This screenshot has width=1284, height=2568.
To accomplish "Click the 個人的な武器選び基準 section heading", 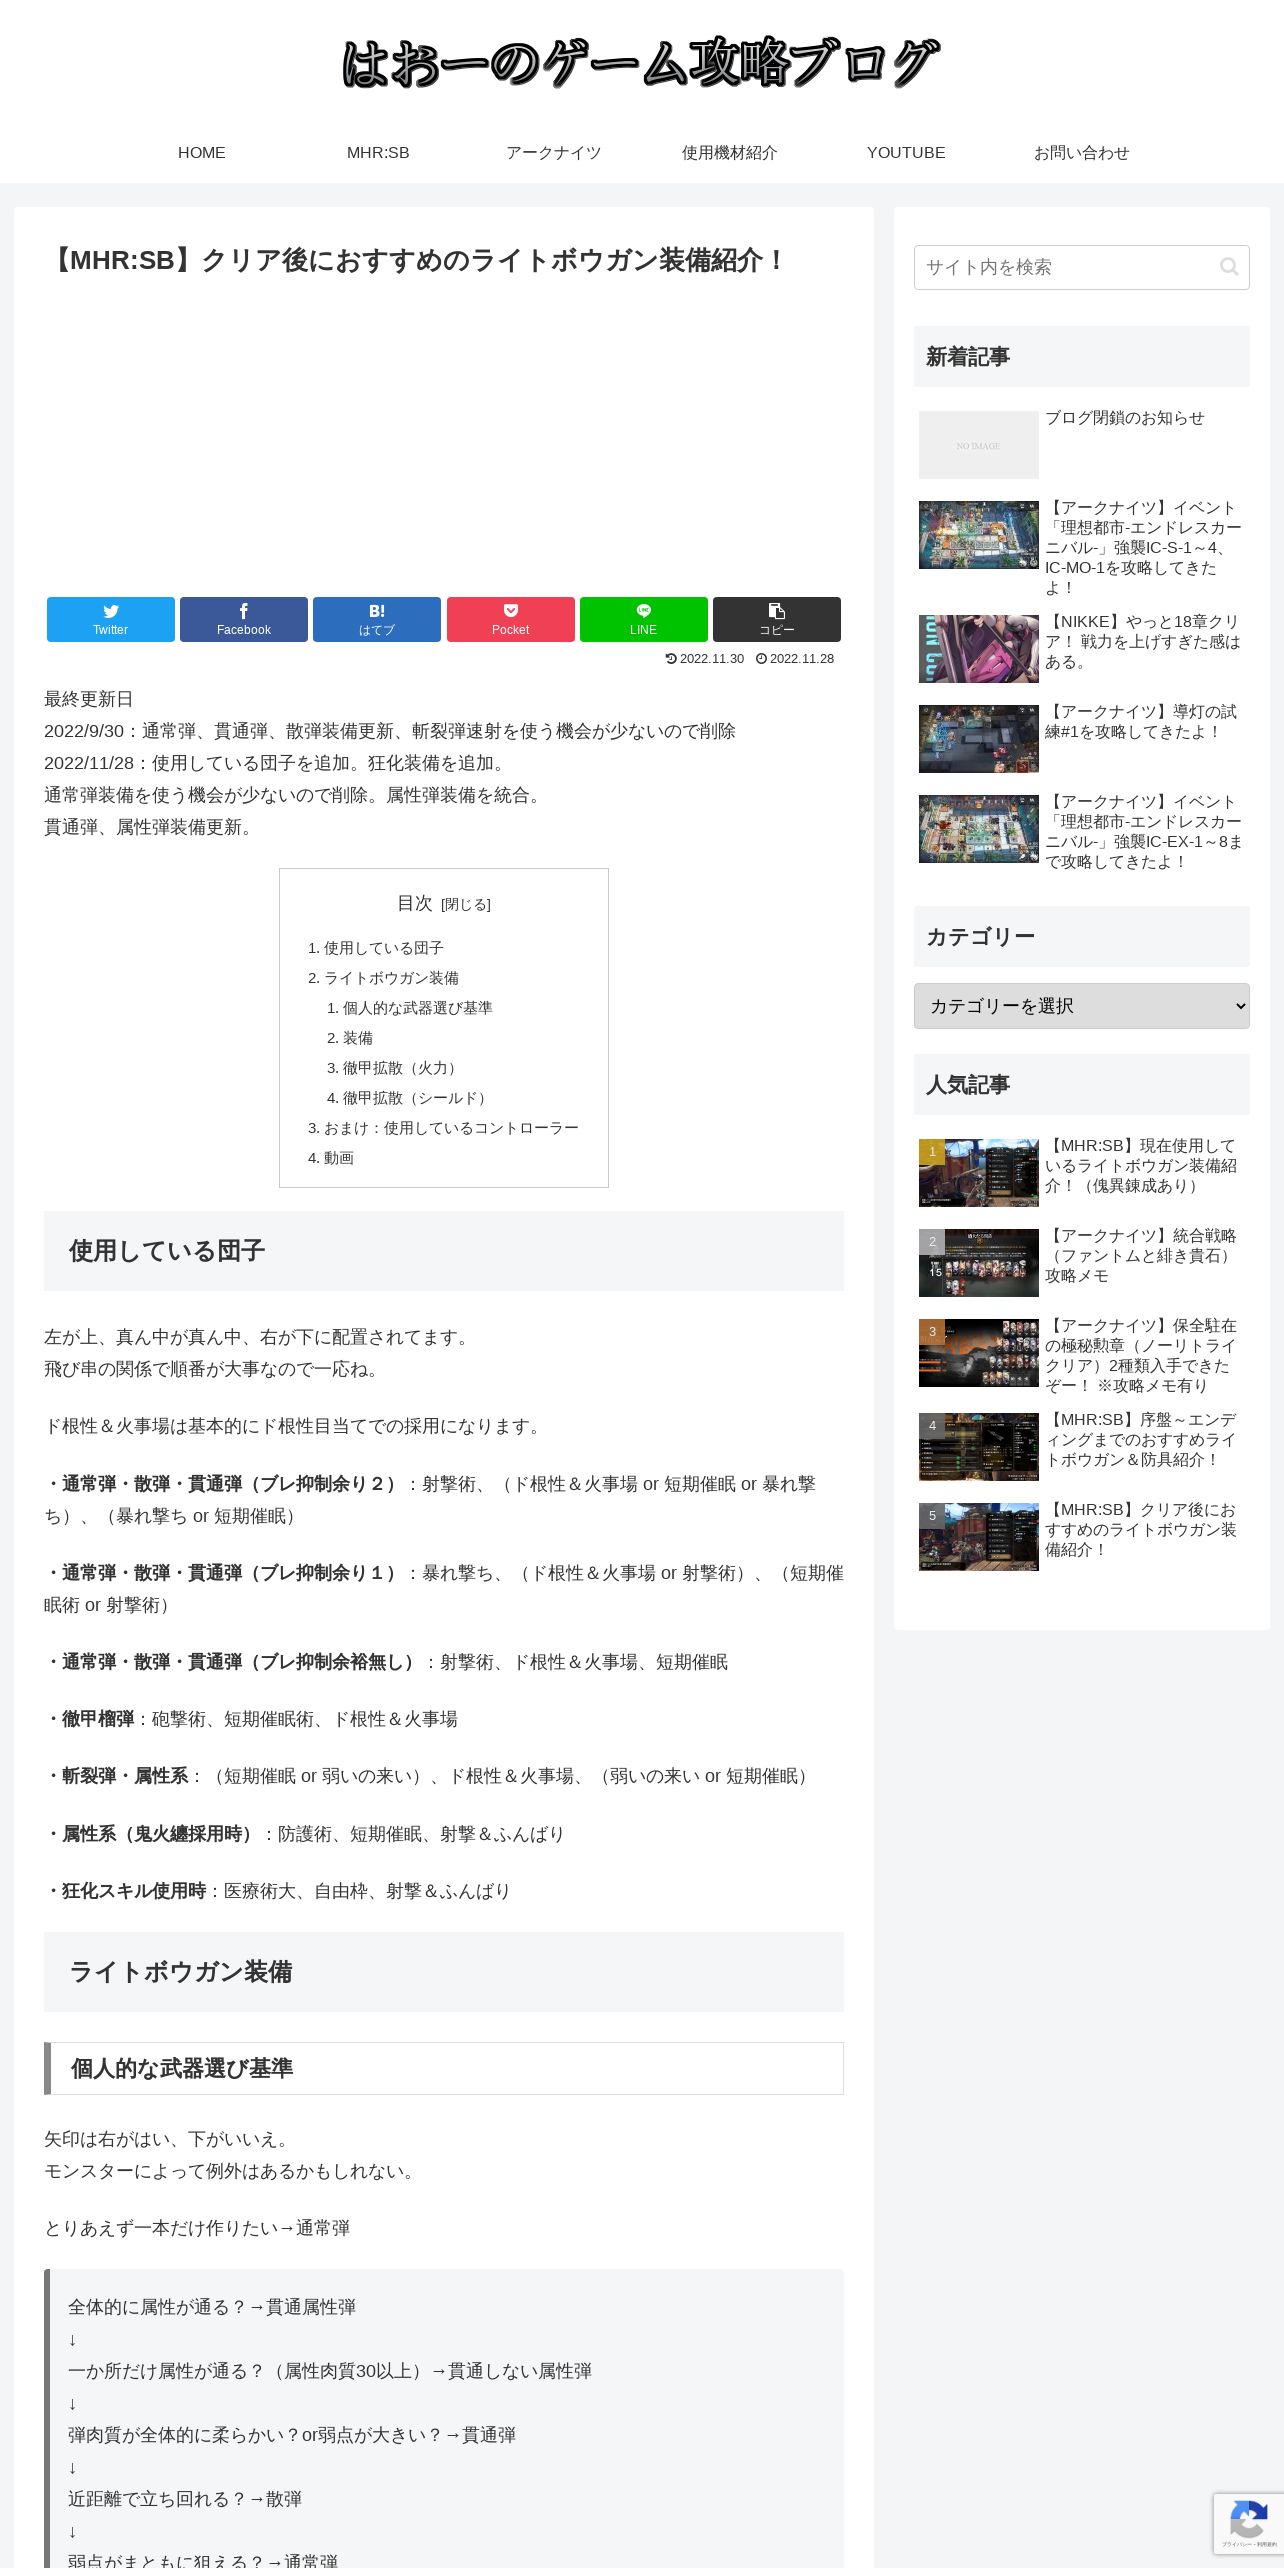I will click(x=444, y=2068).
